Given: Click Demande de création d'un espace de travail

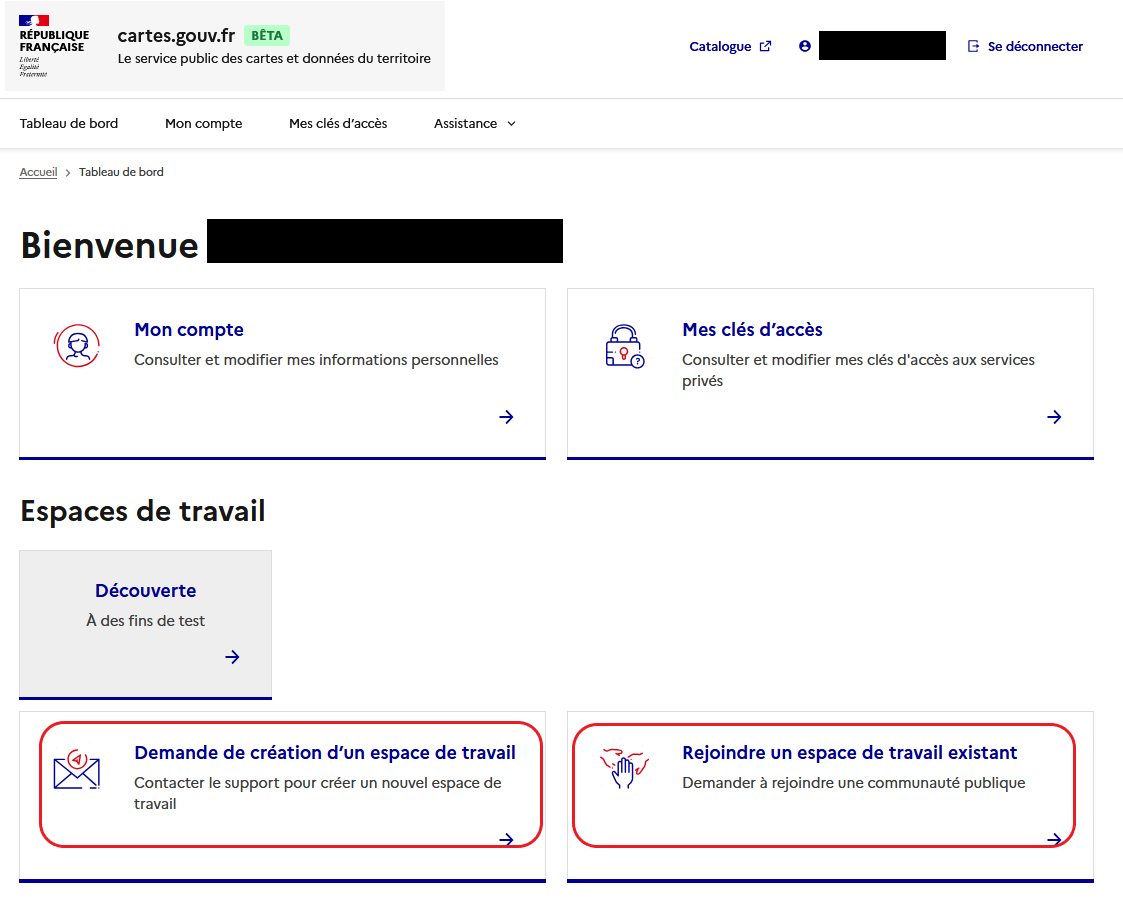Looking at the screenshot, I should coord(325,753).
